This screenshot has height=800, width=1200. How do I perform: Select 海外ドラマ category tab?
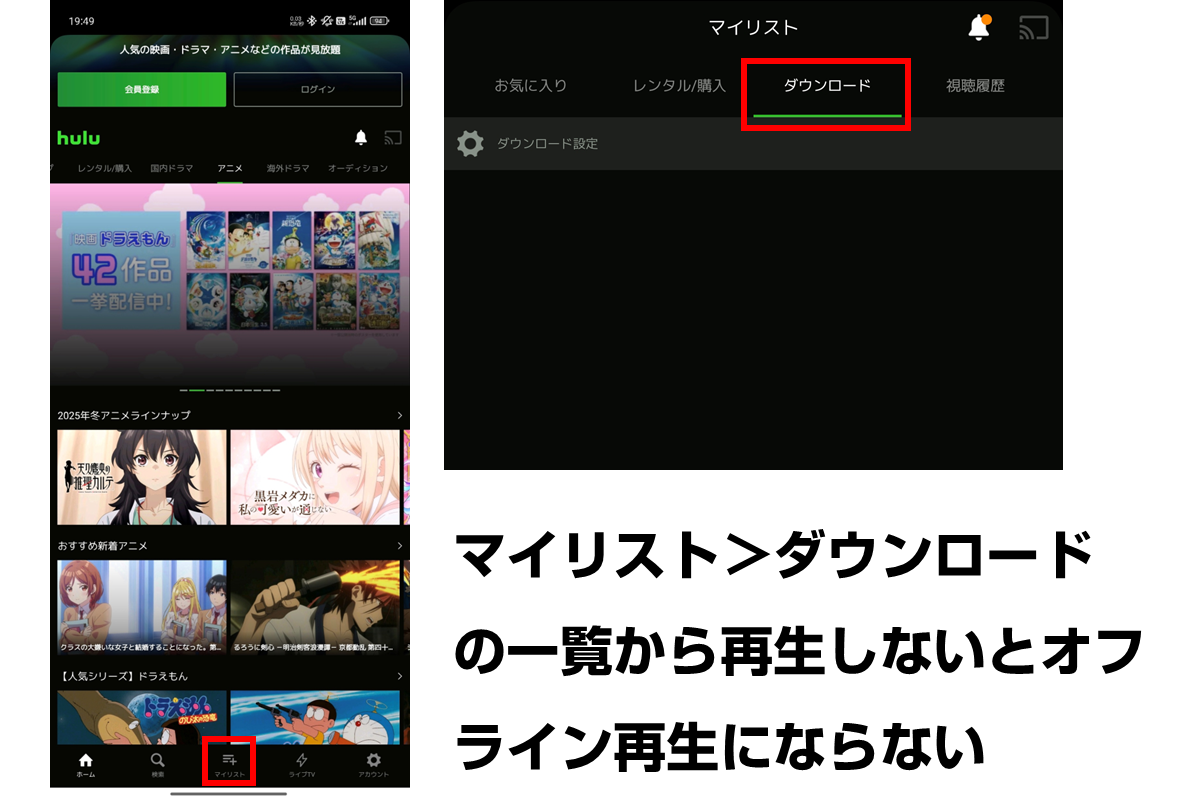coord(287,168)
